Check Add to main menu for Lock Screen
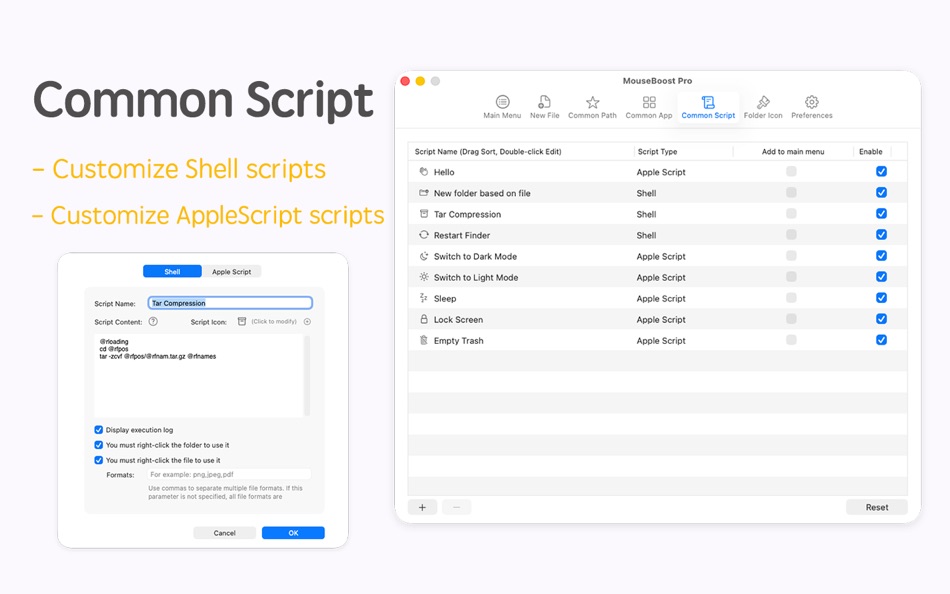Screen dimensions: 950x594 click(791, 319)
